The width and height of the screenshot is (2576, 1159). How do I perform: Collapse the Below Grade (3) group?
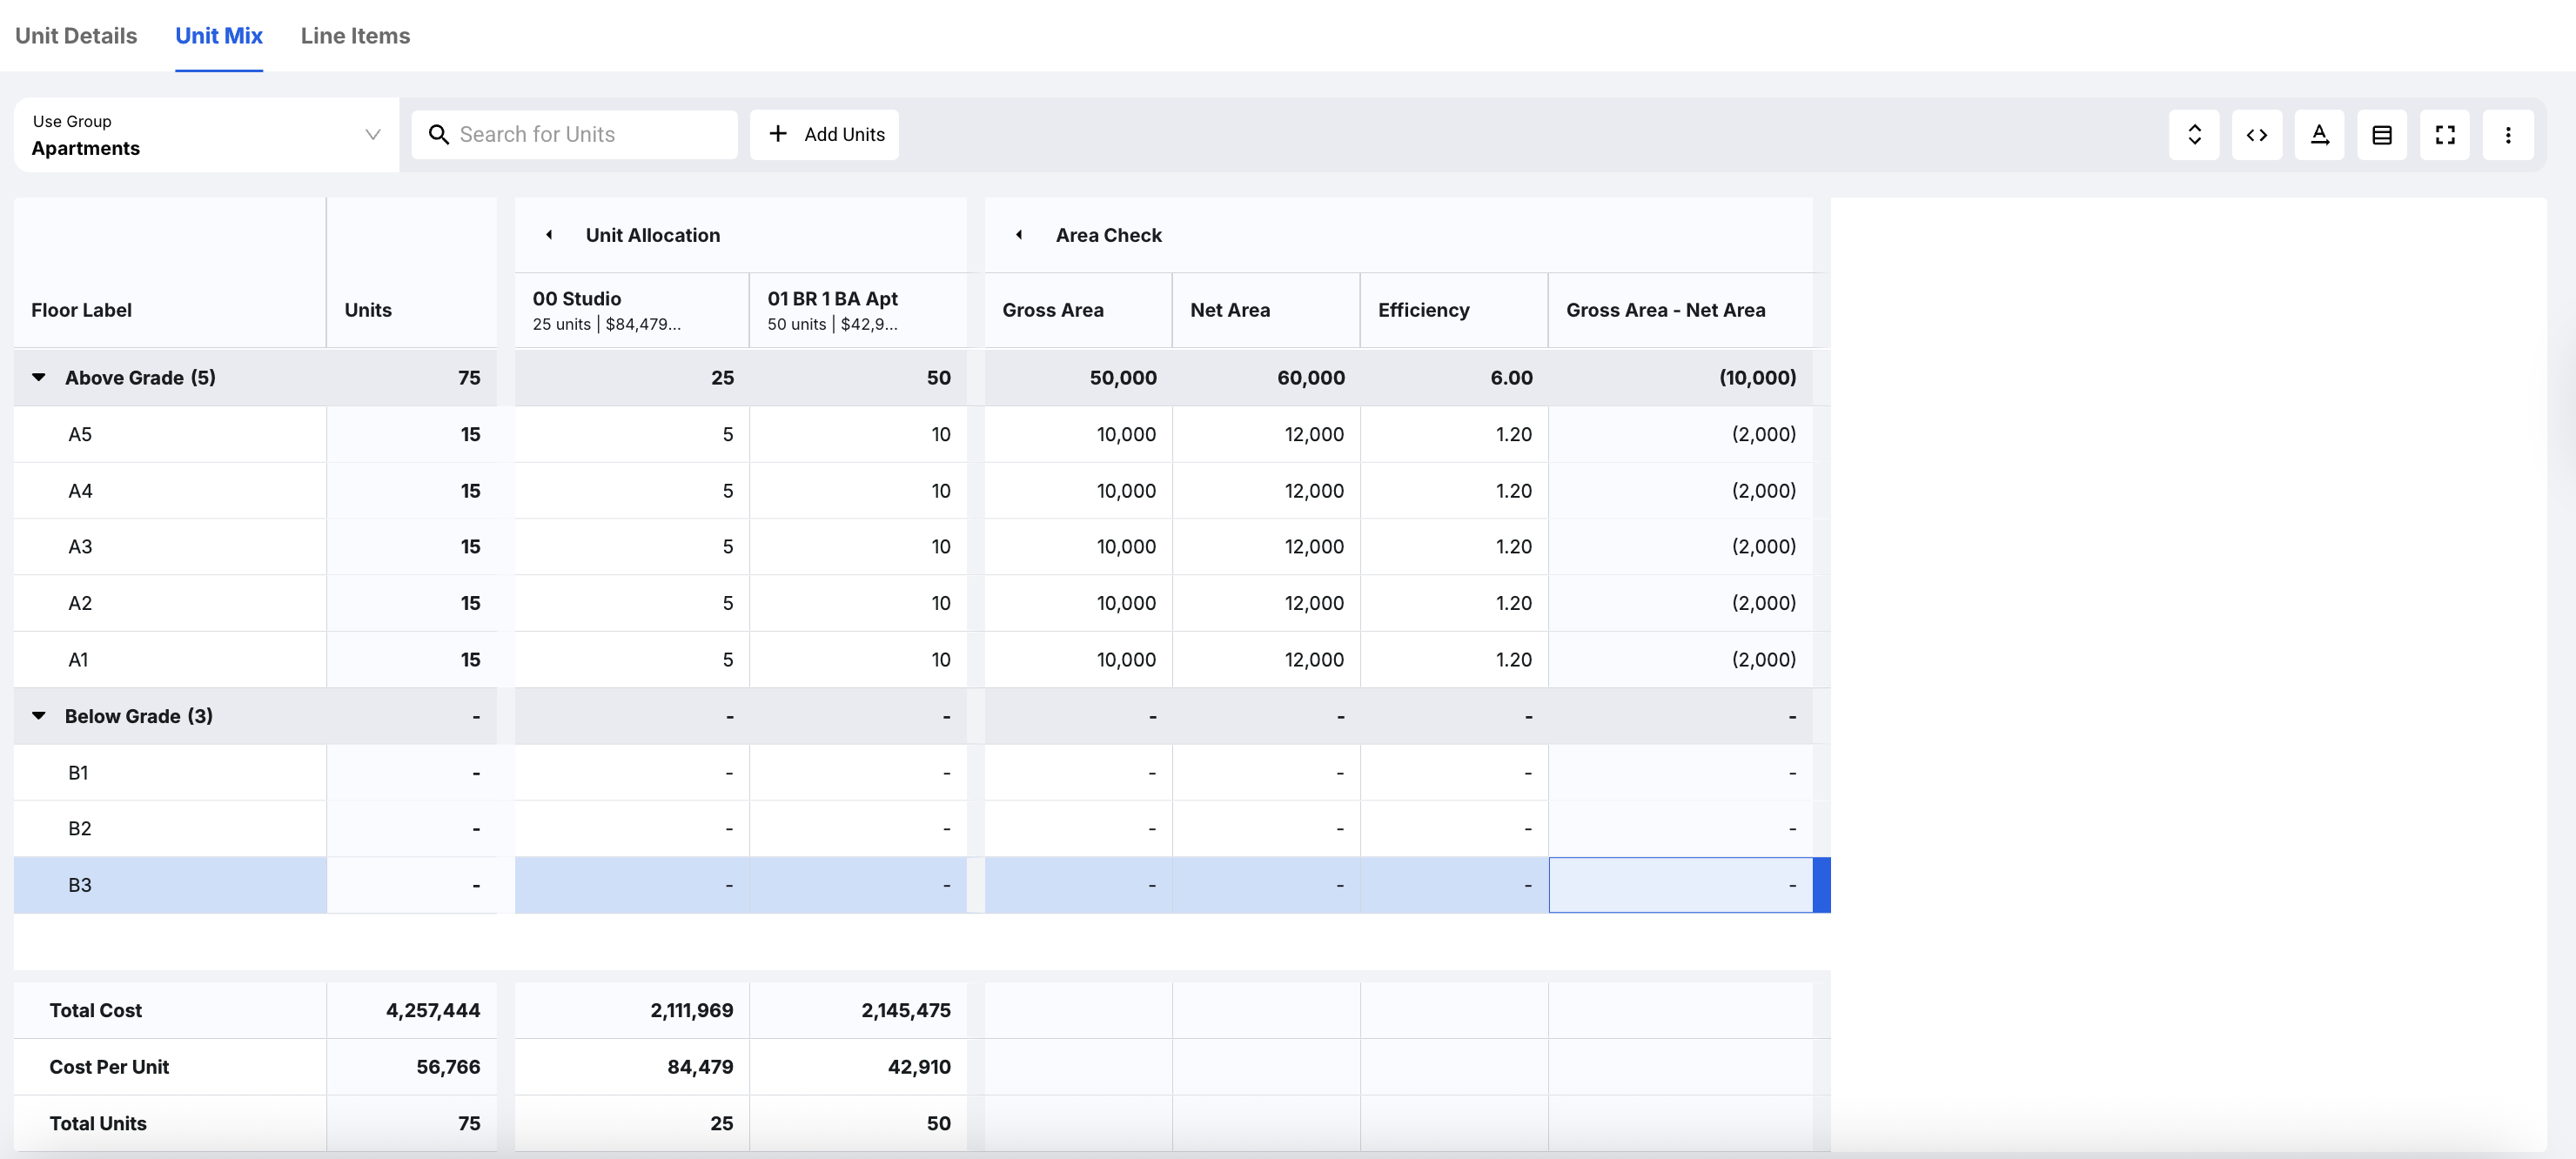tap(39, 716)
